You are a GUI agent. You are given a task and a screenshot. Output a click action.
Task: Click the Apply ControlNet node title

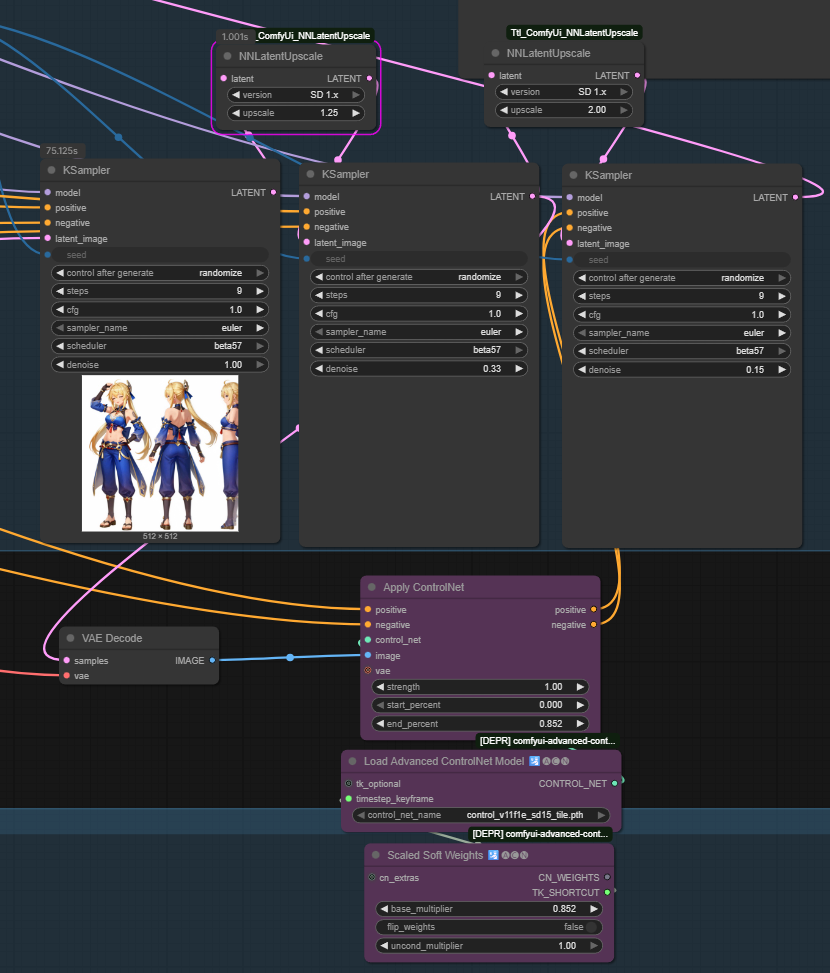tap(424, 587)
